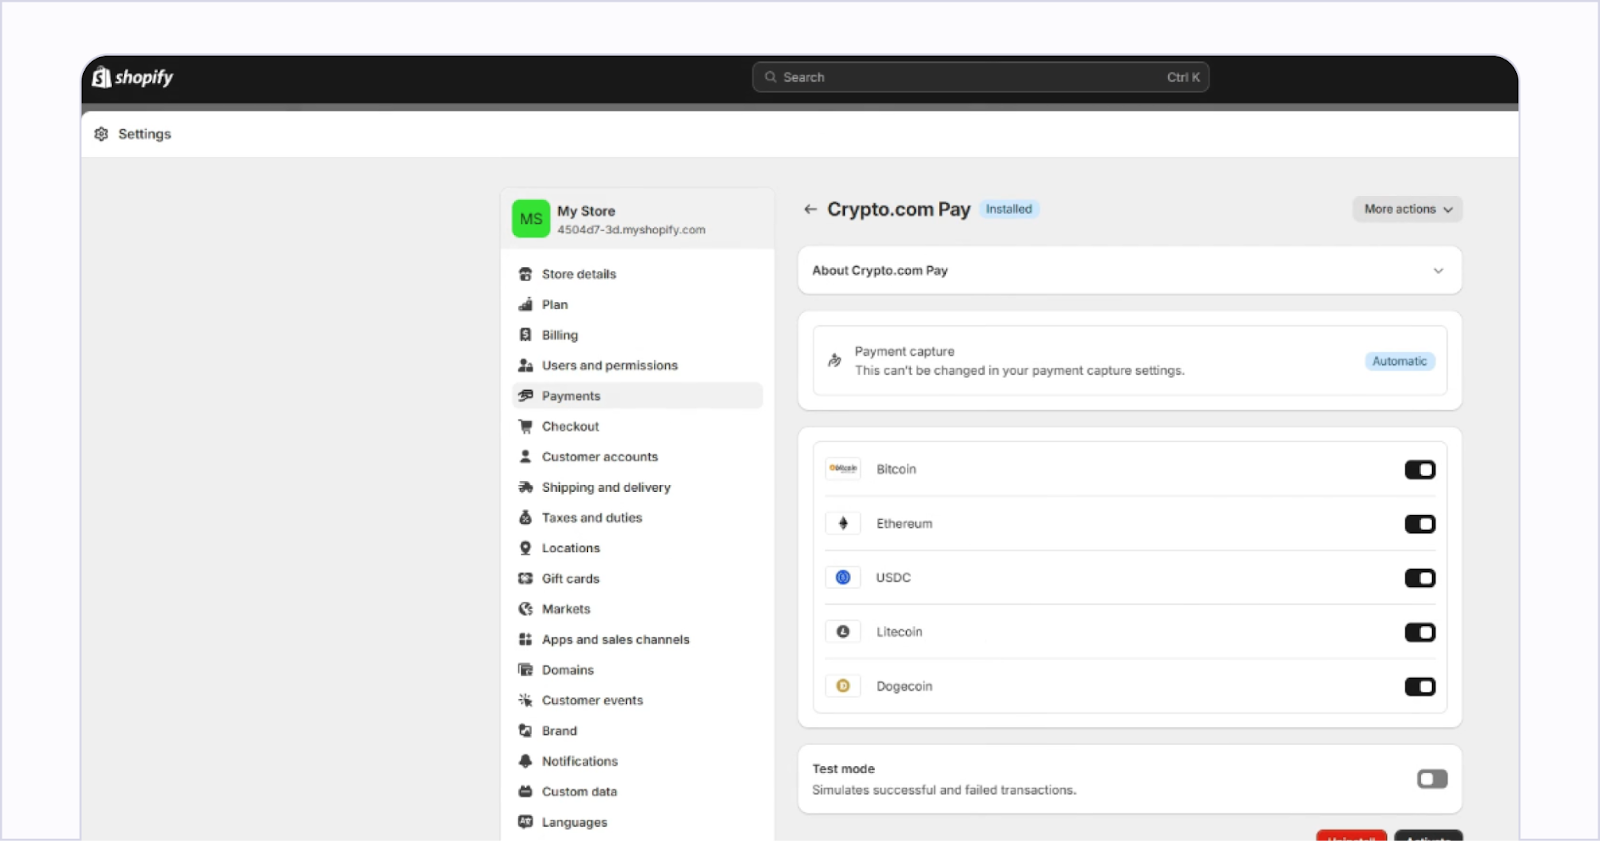Click the Domains icon
1600x841 pixels.
click(525, 670)
